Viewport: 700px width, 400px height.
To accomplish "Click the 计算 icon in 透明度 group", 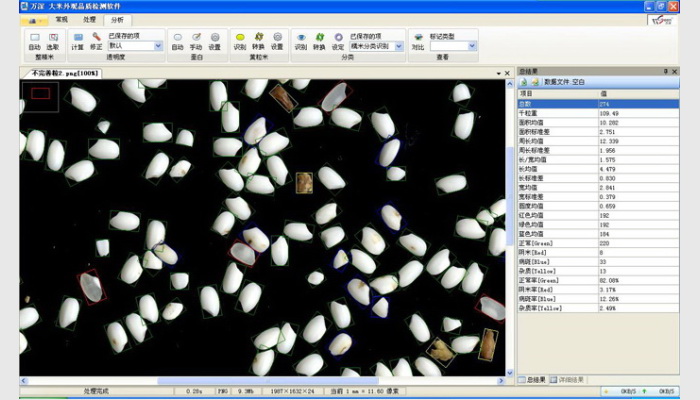I will [78, 39].
